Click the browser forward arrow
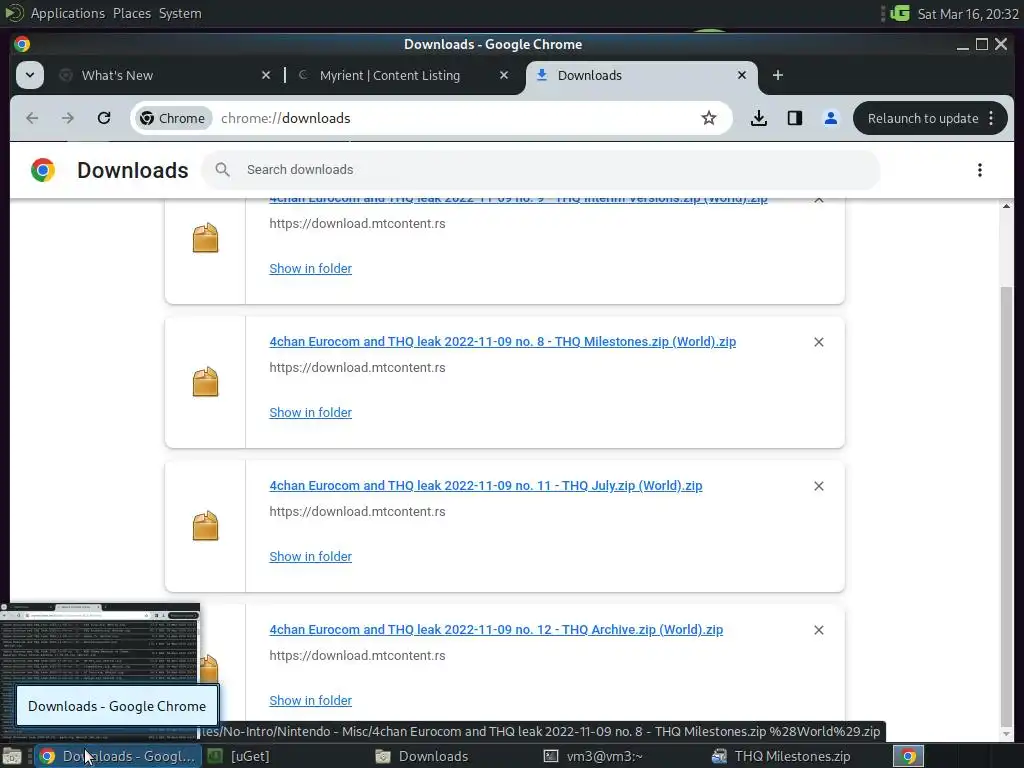Image resolution: width=1024 pixels, height=768 pixels. 68,118
